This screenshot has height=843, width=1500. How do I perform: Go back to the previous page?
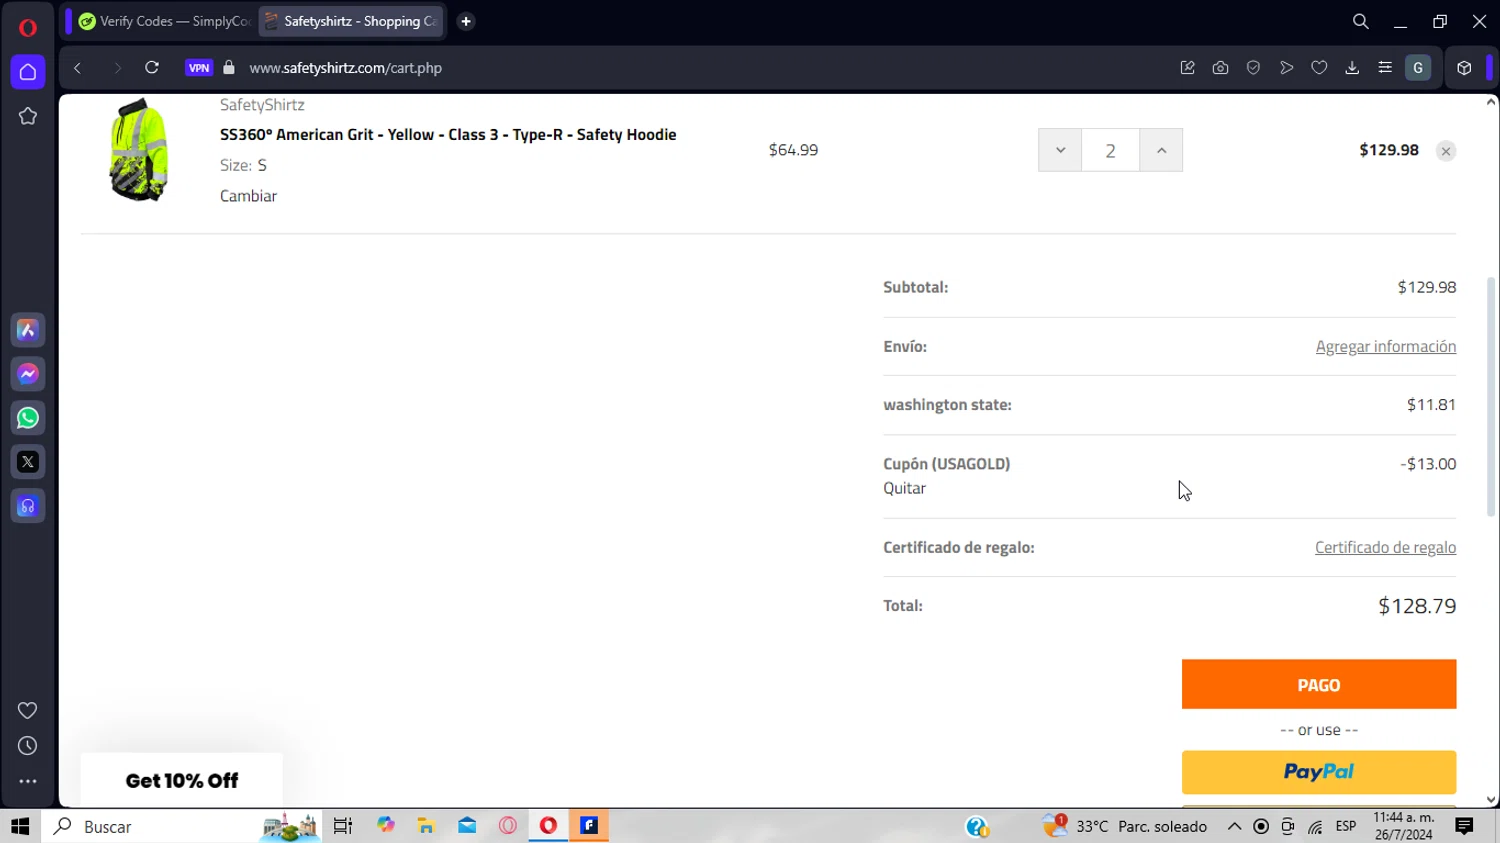coord(77,68)
